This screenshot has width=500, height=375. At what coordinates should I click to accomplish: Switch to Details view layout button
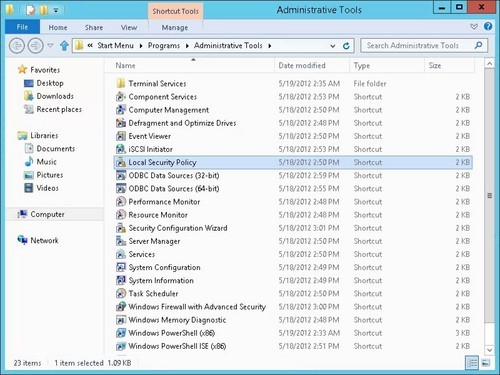(x=472, y=363)
